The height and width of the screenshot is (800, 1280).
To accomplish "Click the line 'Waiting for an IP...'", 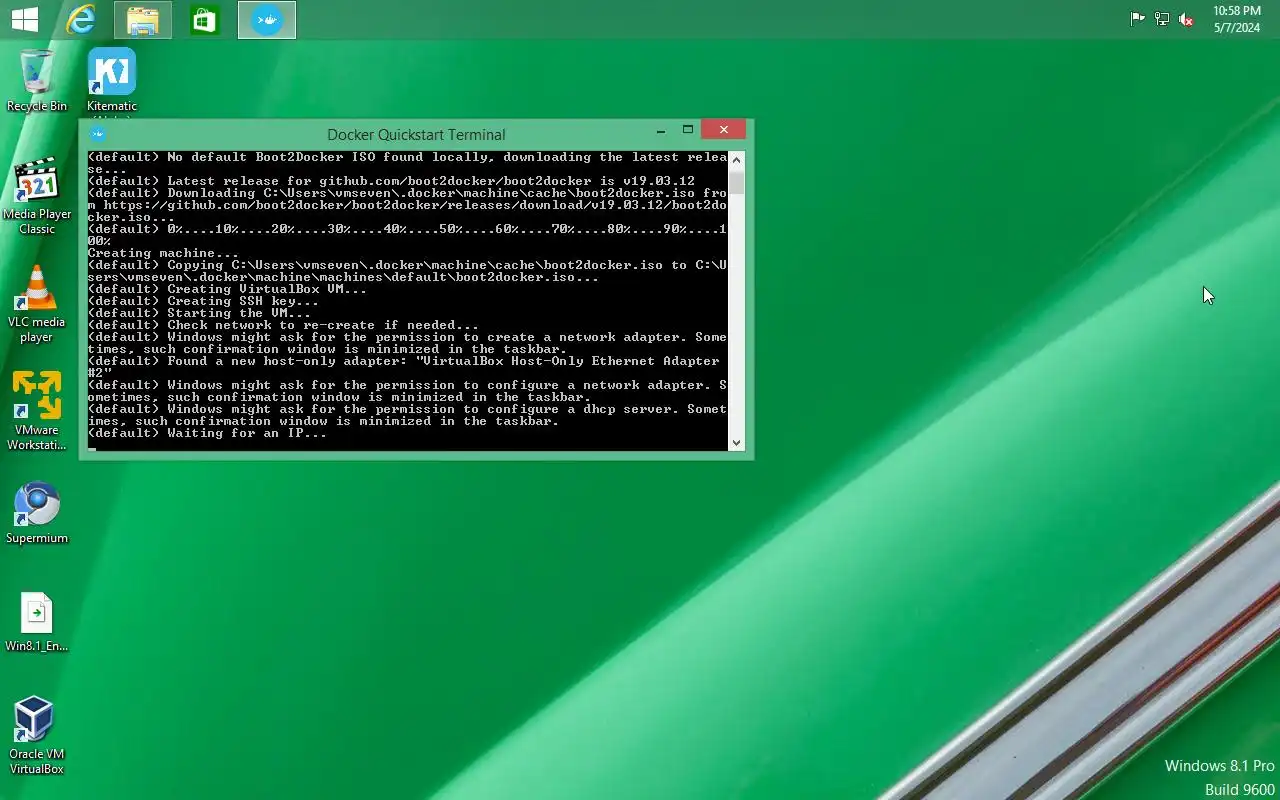I will pos(207,433).
